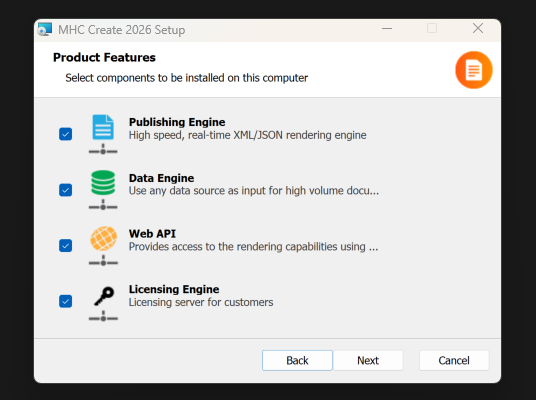Click the orange document logo in header
Viewport: 536px width, 400px height.
coord(474,70)
